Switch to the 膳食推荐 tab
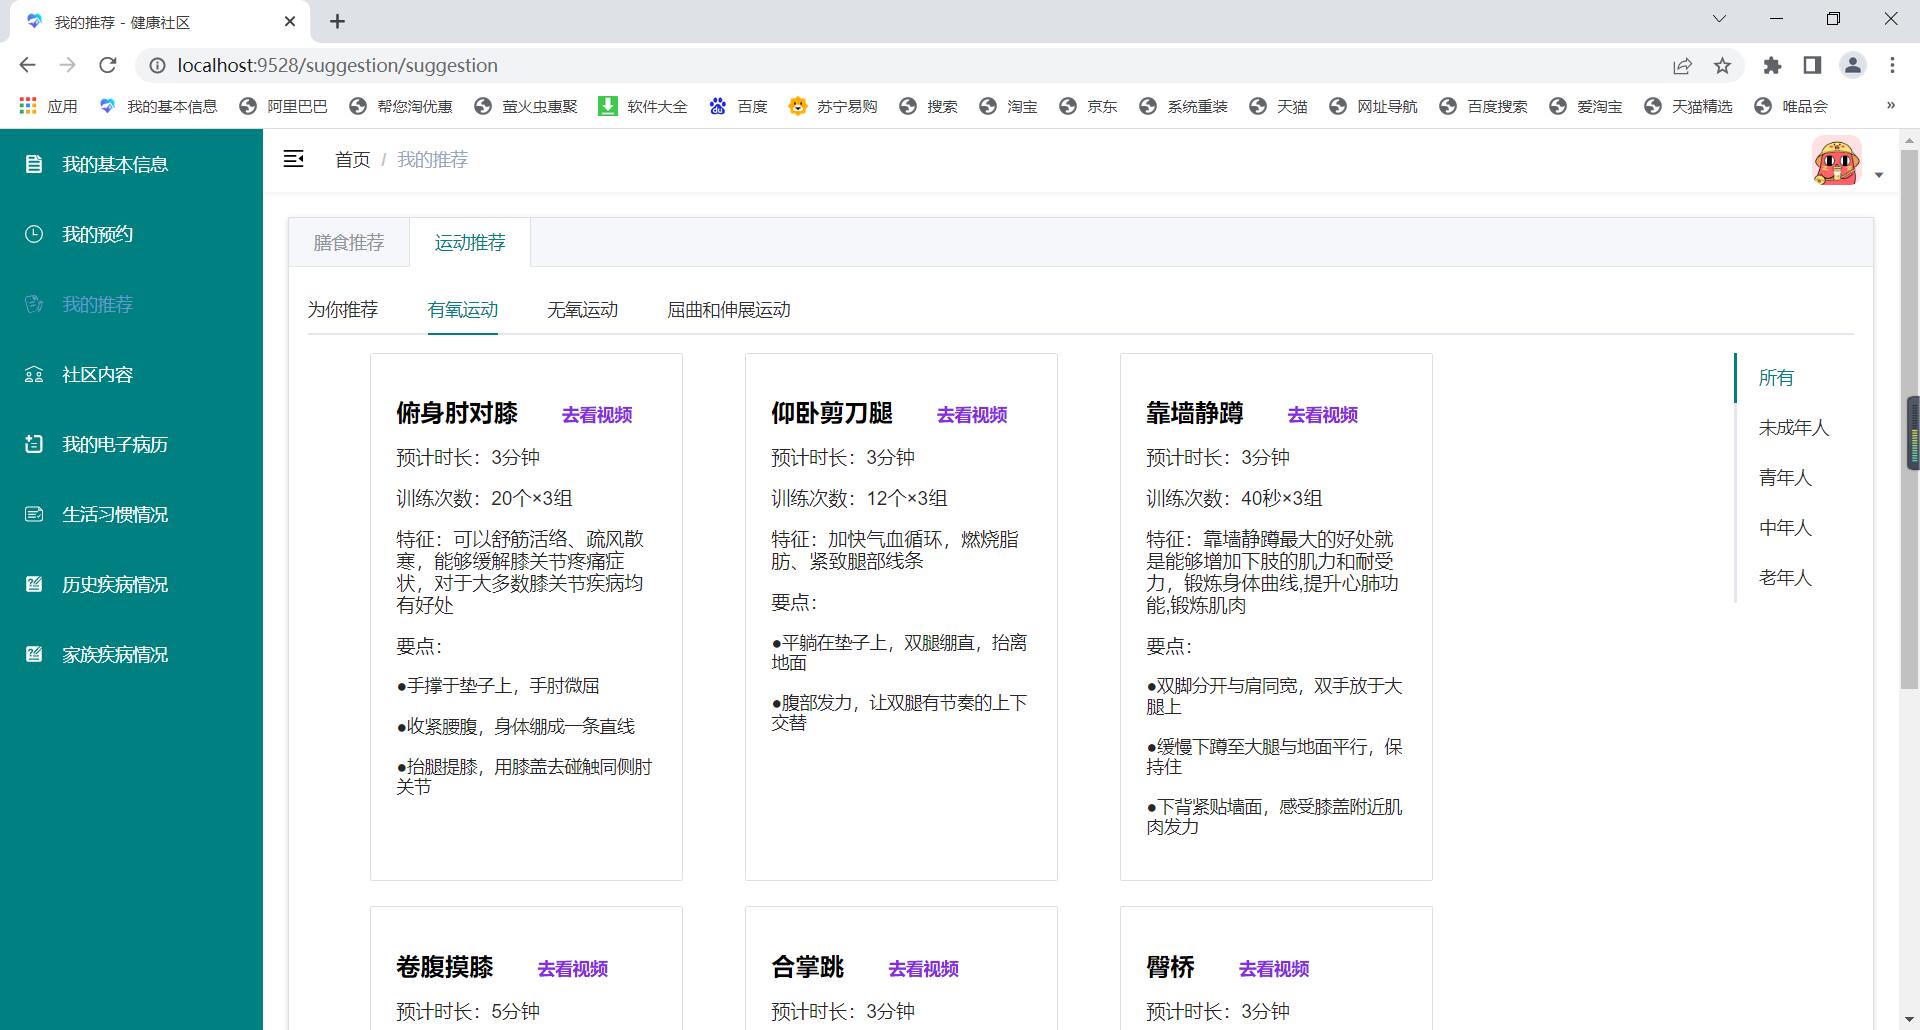The width and height of the screenshot is (1920, 1030). tap(349, 242)
